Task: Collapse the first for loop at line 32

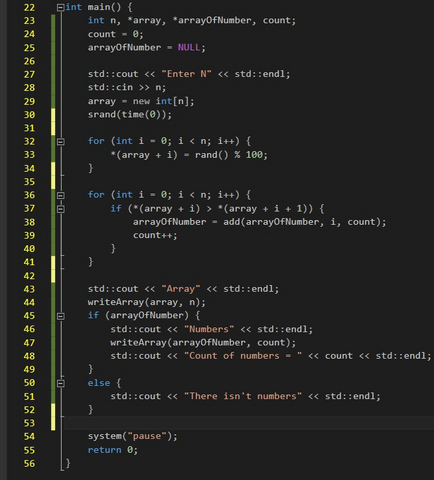Action: [x=60, y=142]
